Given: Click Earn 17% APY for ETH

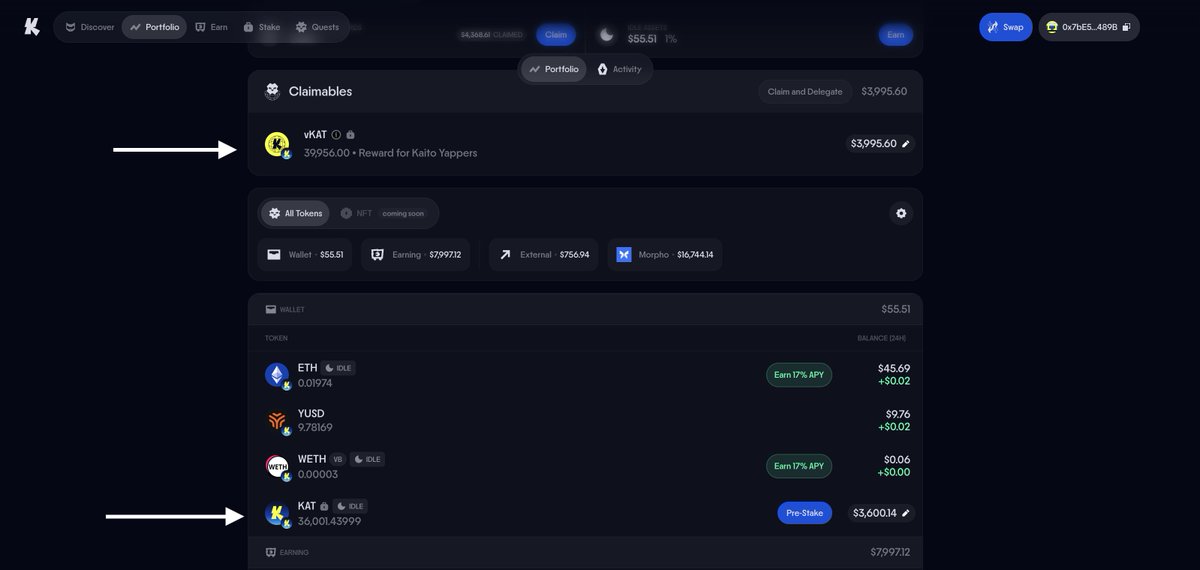Looking at the screenshot, I should click(x=799, y=375).
